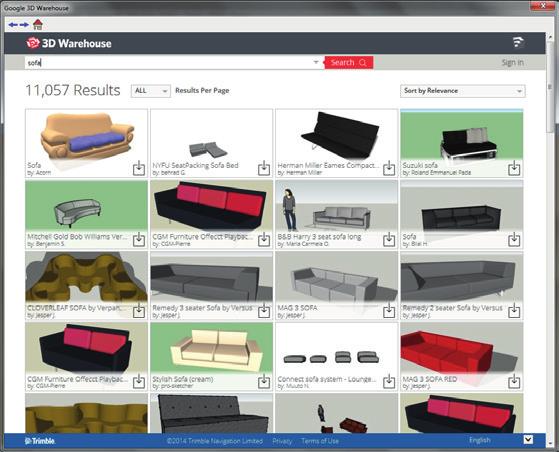
Task: Click the Trimble logo in footer
Action: coord(40,441)
